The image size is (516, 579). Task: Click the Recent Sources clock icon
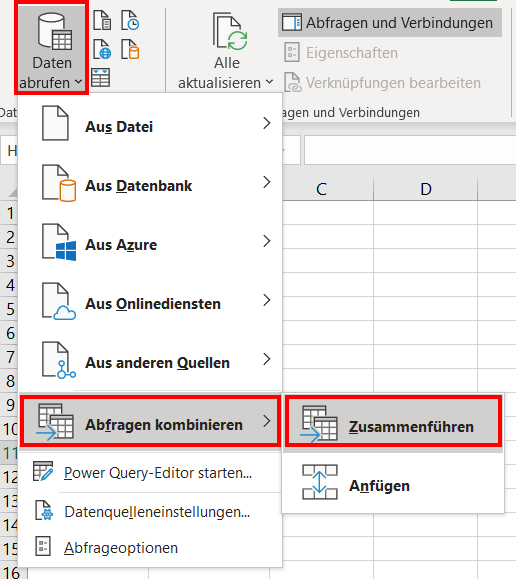pyautogui.click(x=130, y=20)
